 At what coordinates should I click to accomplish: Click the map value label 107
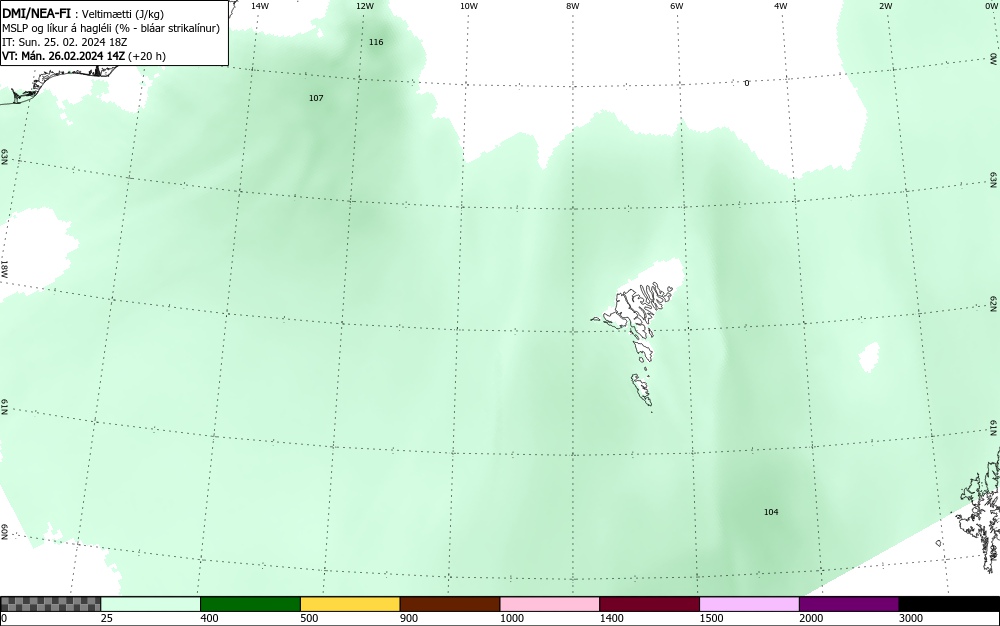[x=316, y=98]
